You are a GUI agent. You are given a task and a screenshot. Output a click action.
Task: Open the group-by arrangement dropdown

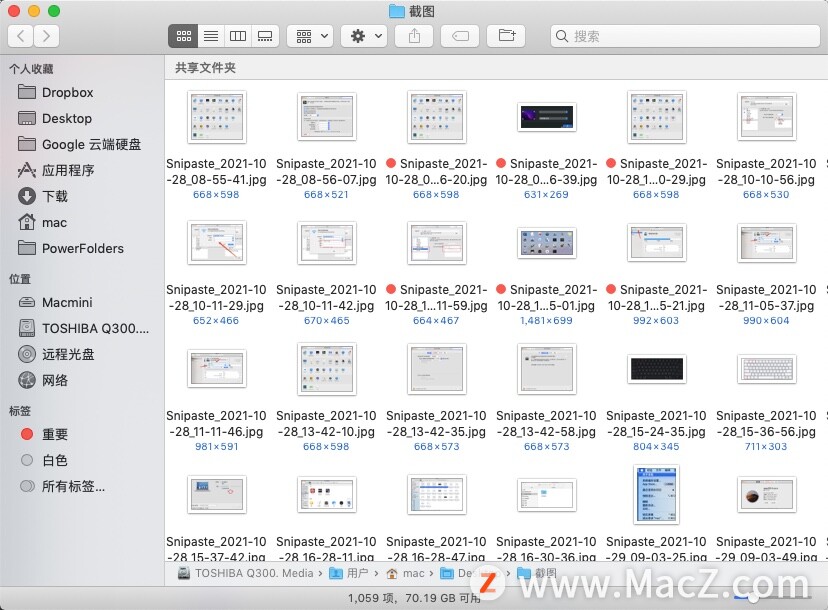coord(310,36)
